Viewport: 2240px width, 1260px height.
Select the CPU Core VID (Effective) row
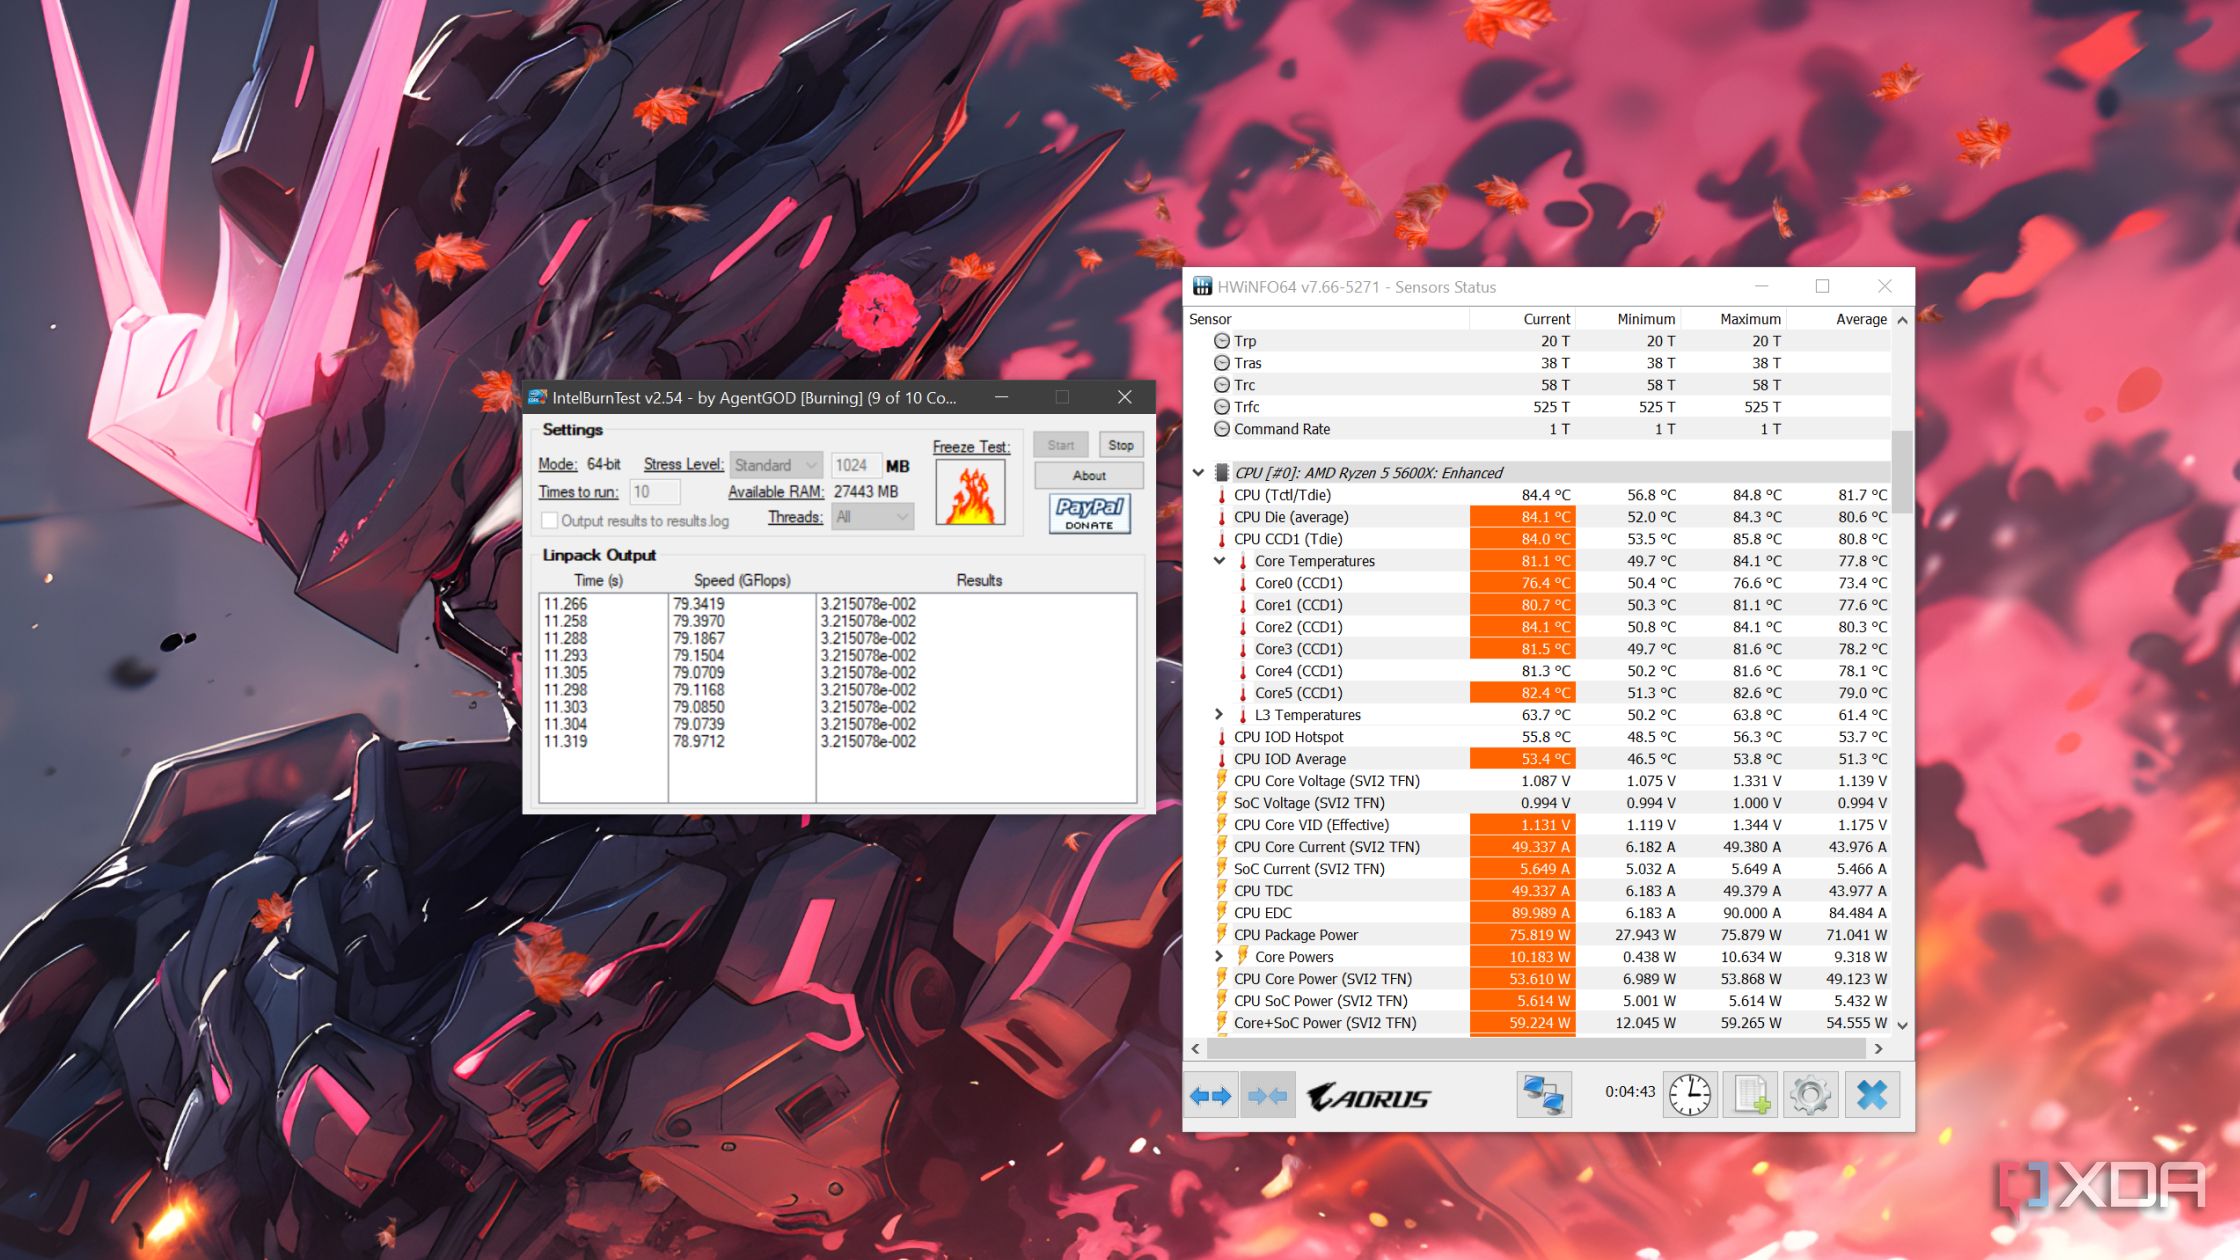coord(1538,825)
